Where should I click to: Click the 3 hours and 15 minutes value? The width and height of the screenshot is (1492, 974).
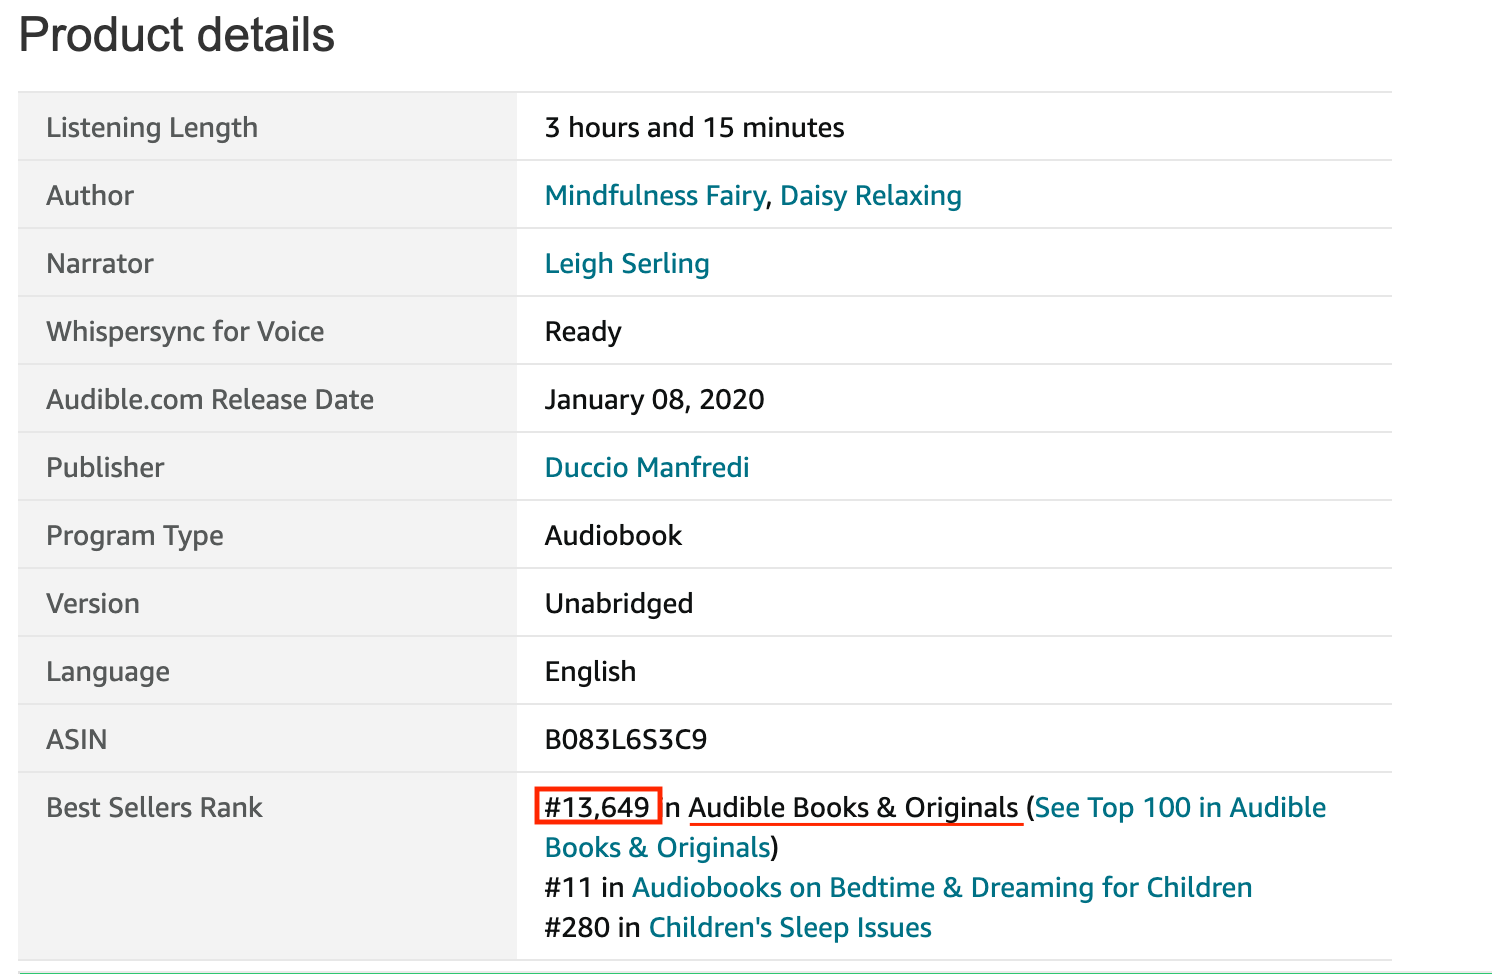point(694,127)
